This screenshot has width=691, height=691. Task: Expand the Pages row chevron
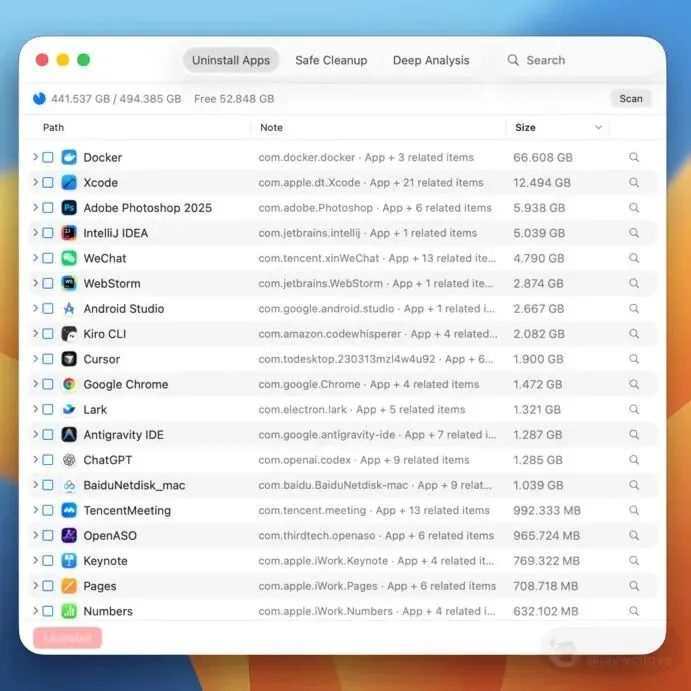pos(35,585)
